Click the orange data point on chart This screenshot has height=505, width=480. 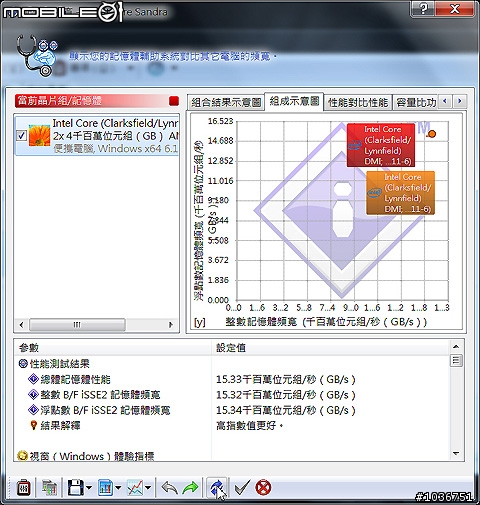pos(432,134)
